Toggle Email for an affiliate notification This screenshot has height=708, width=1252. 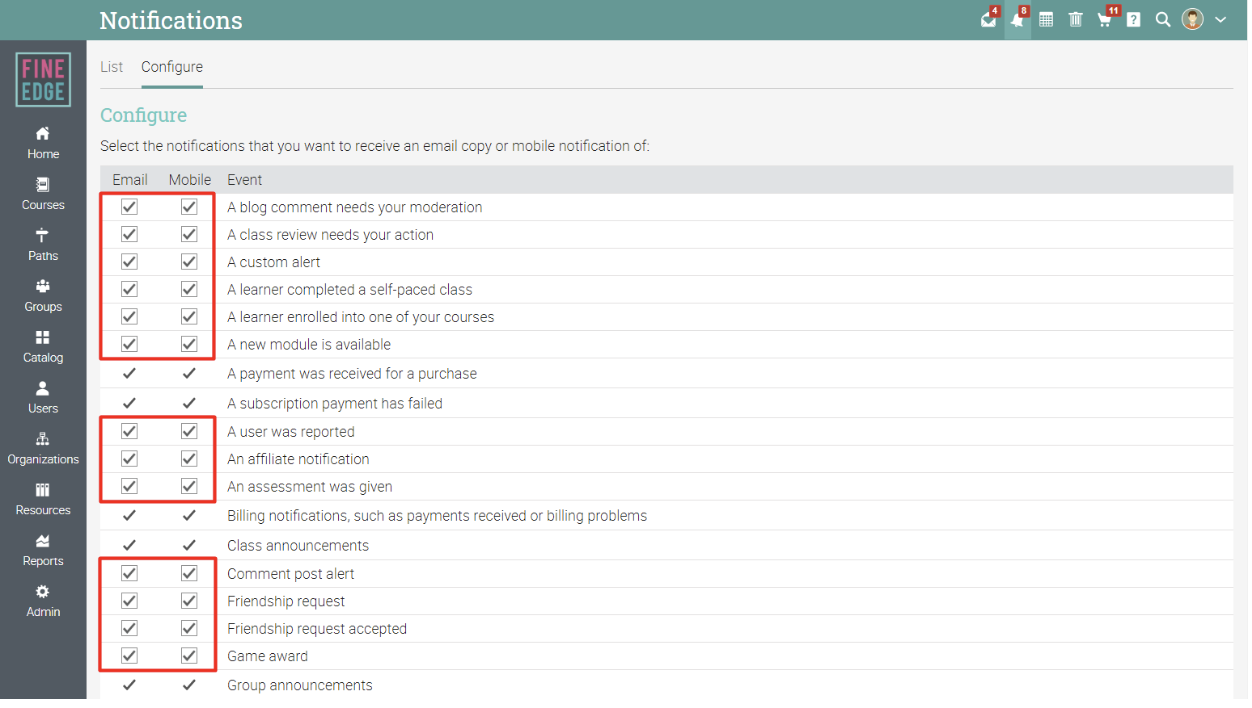point(129,459)
